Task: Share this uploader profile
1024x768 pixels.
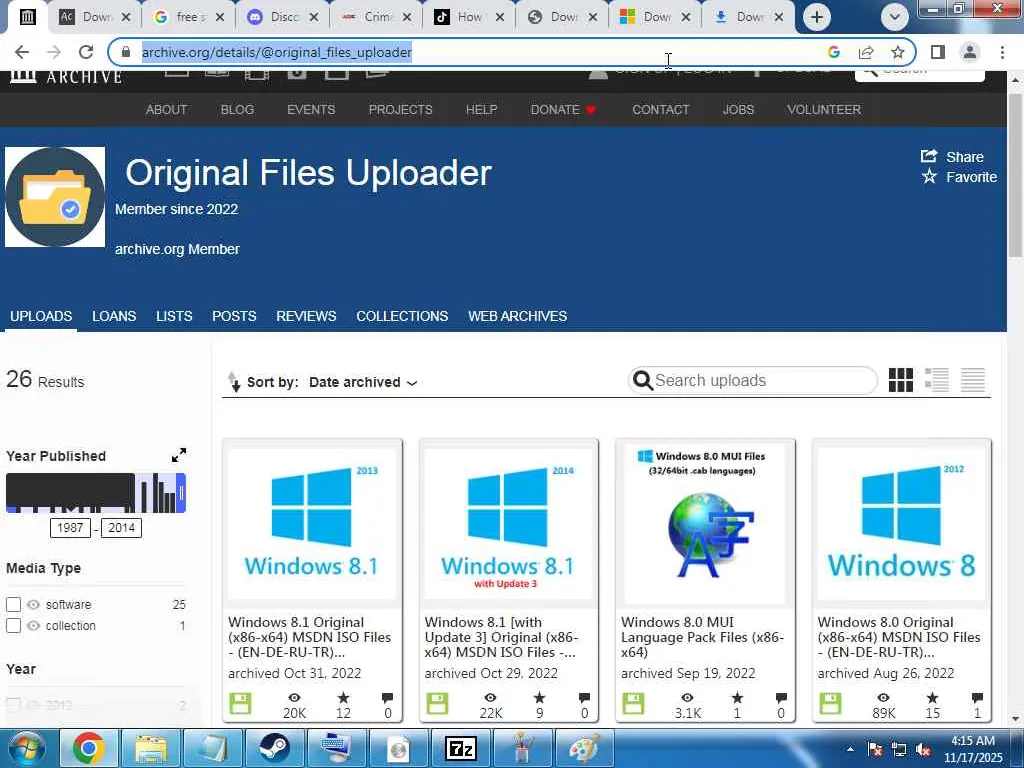Action: [x=952, y=157]
